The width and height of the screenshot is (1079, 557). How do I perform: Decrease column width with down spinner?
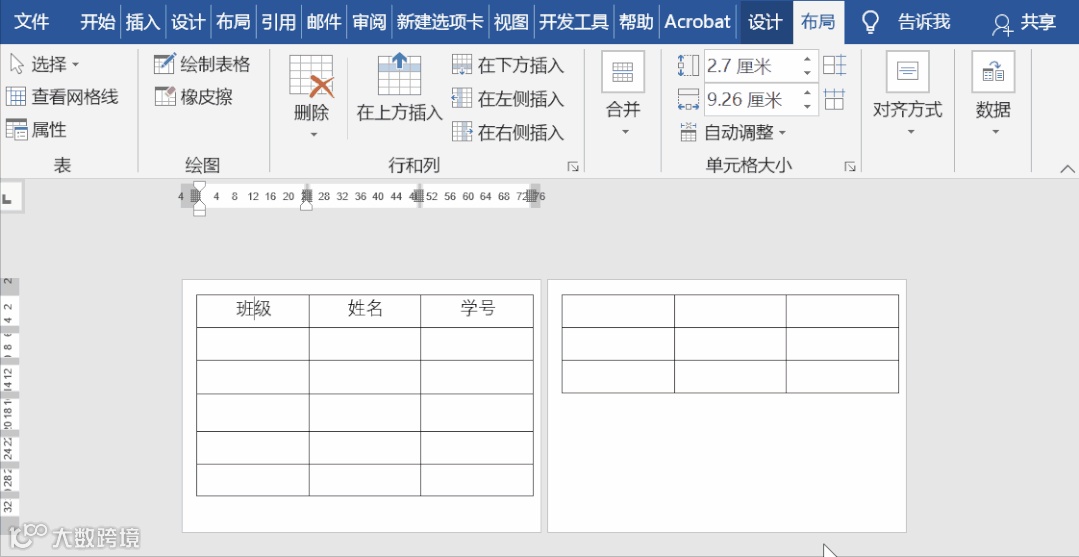coord(808,107)
